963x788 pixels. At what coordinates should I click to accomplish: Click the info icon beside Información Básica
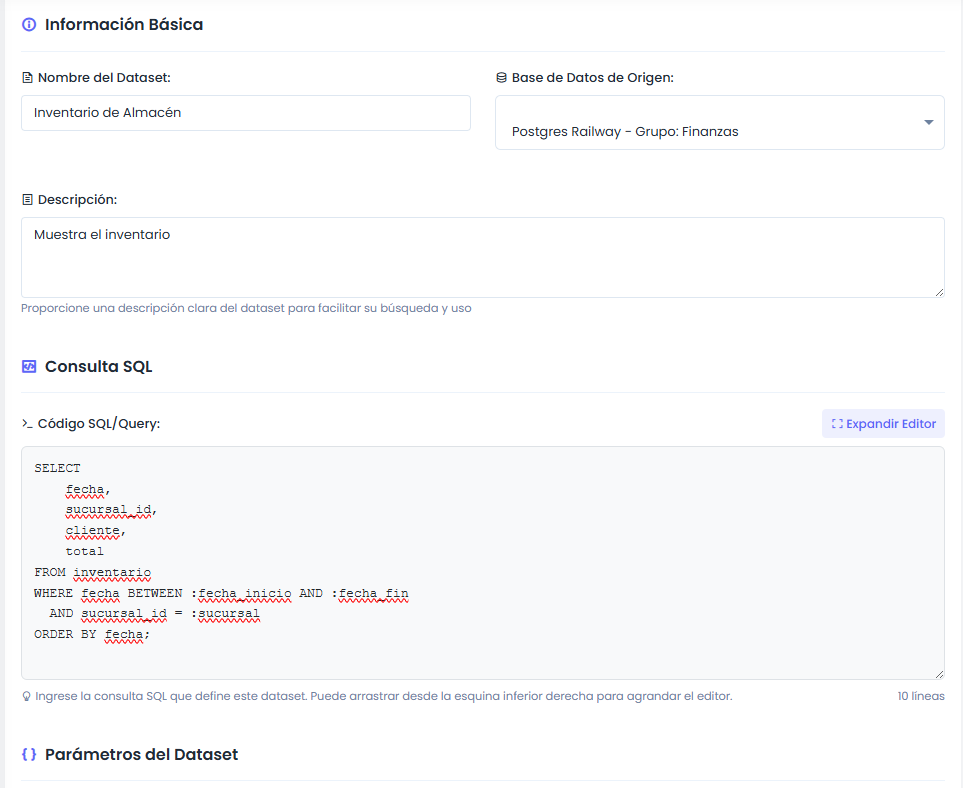tap(27, 24)
